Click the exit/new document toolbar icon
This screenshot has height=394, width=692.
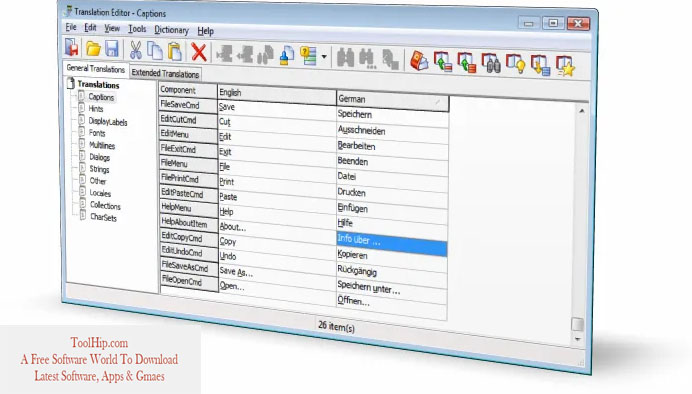(x=71, y=48)
